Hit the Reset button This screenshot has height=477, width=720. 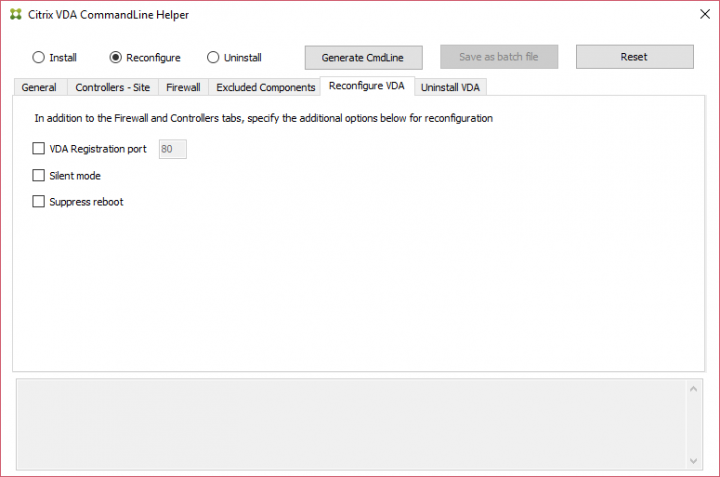(x=634, y=57)
